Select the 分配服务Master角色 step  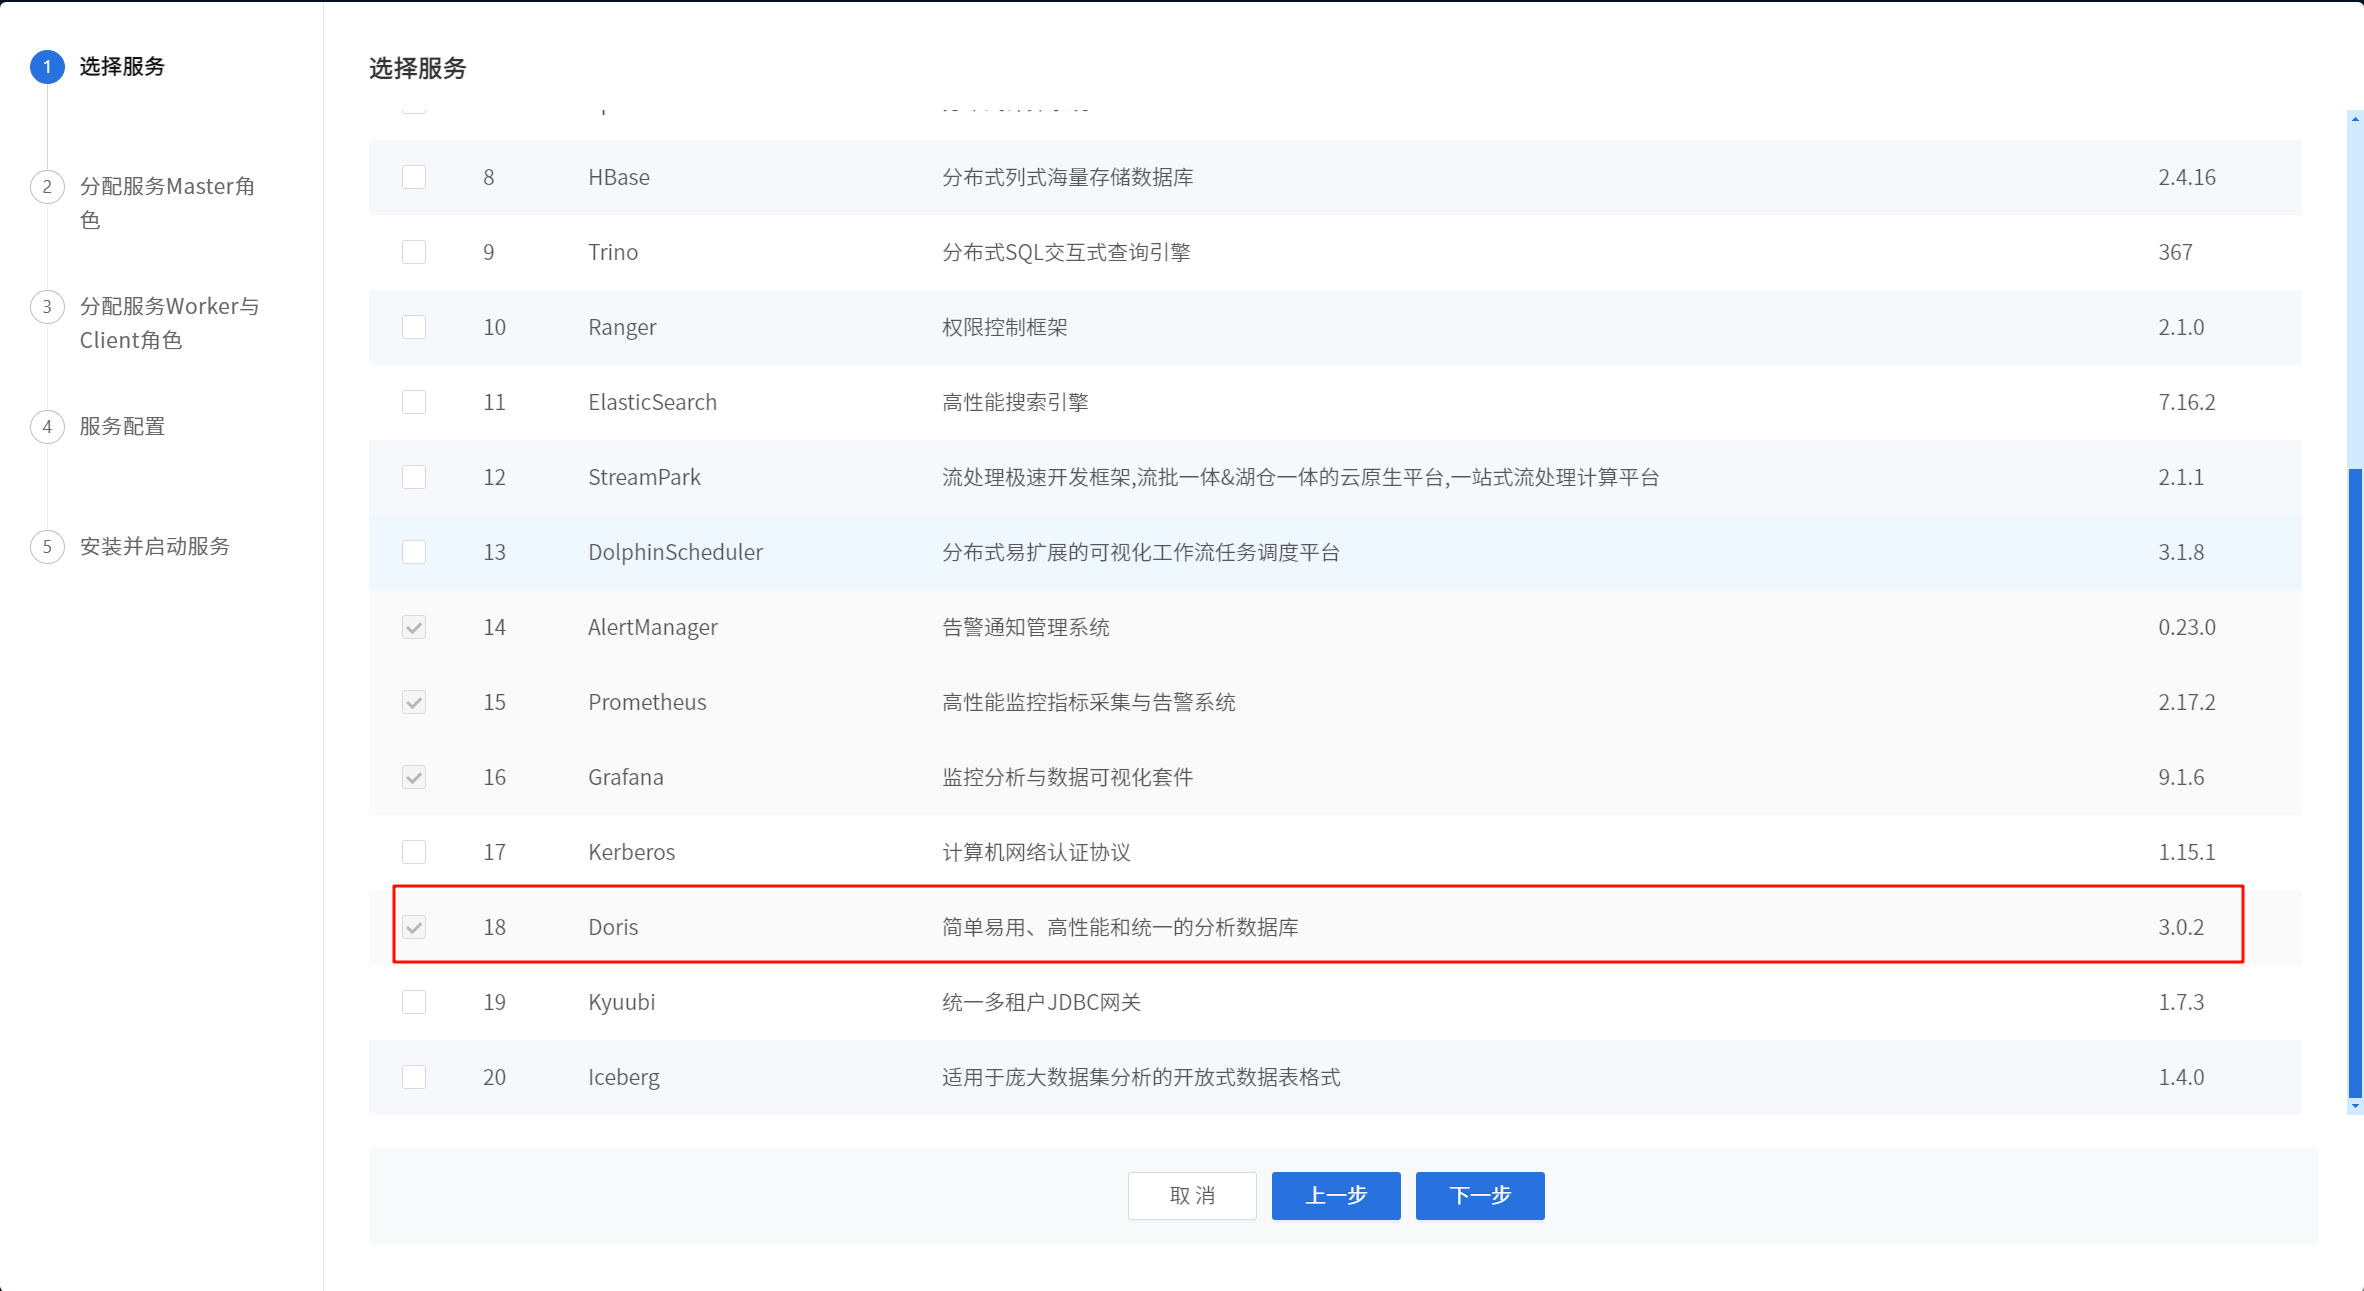tap(168, 202)
